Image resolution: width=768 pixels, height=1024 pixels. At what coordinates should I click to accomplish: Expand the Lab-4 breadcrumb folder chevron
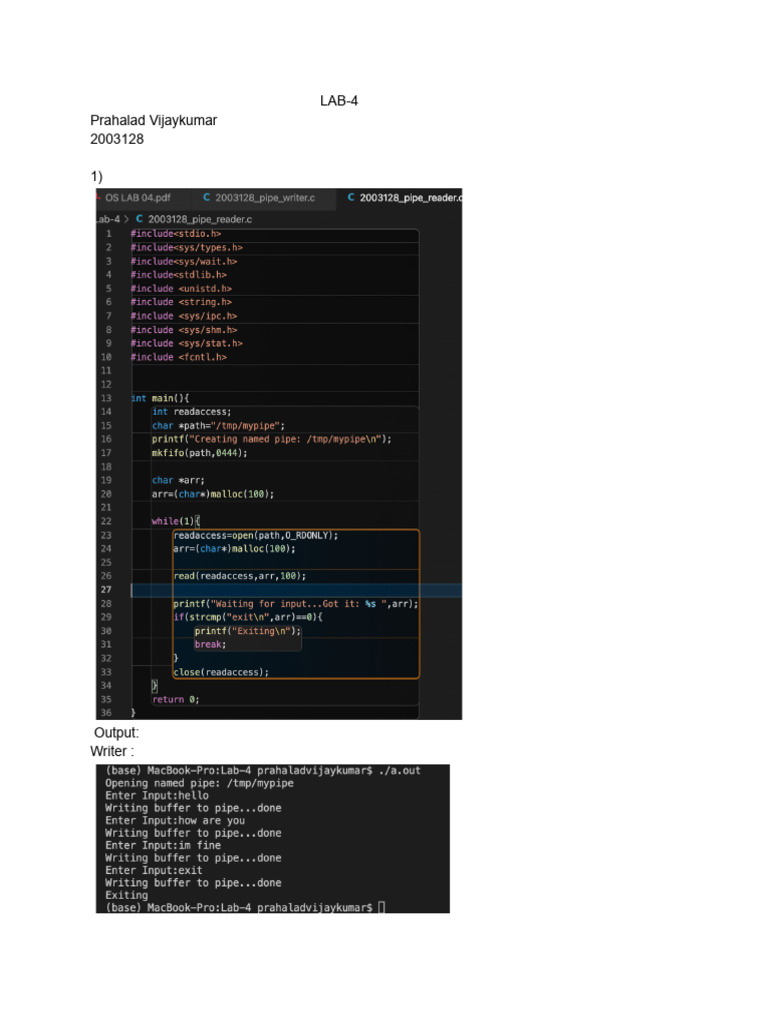126,218
